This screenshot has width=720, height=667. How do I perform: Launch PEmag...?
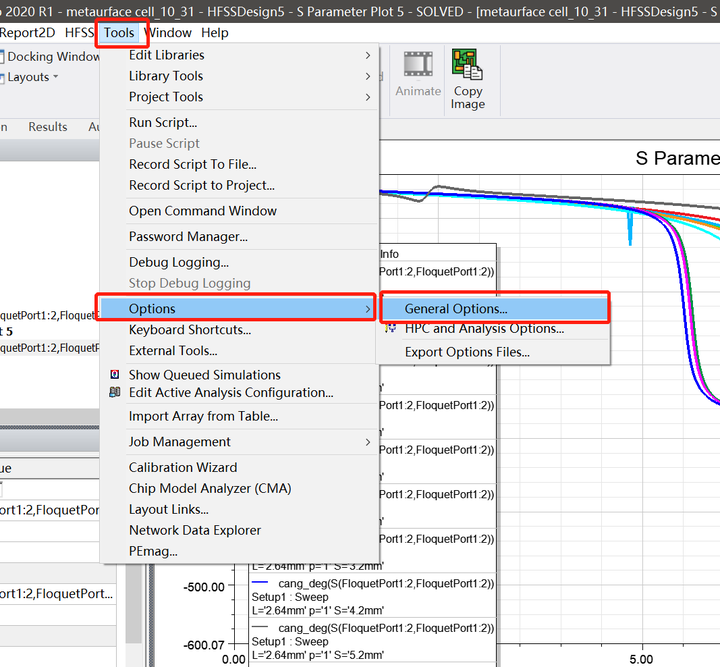tap(239, 551)
